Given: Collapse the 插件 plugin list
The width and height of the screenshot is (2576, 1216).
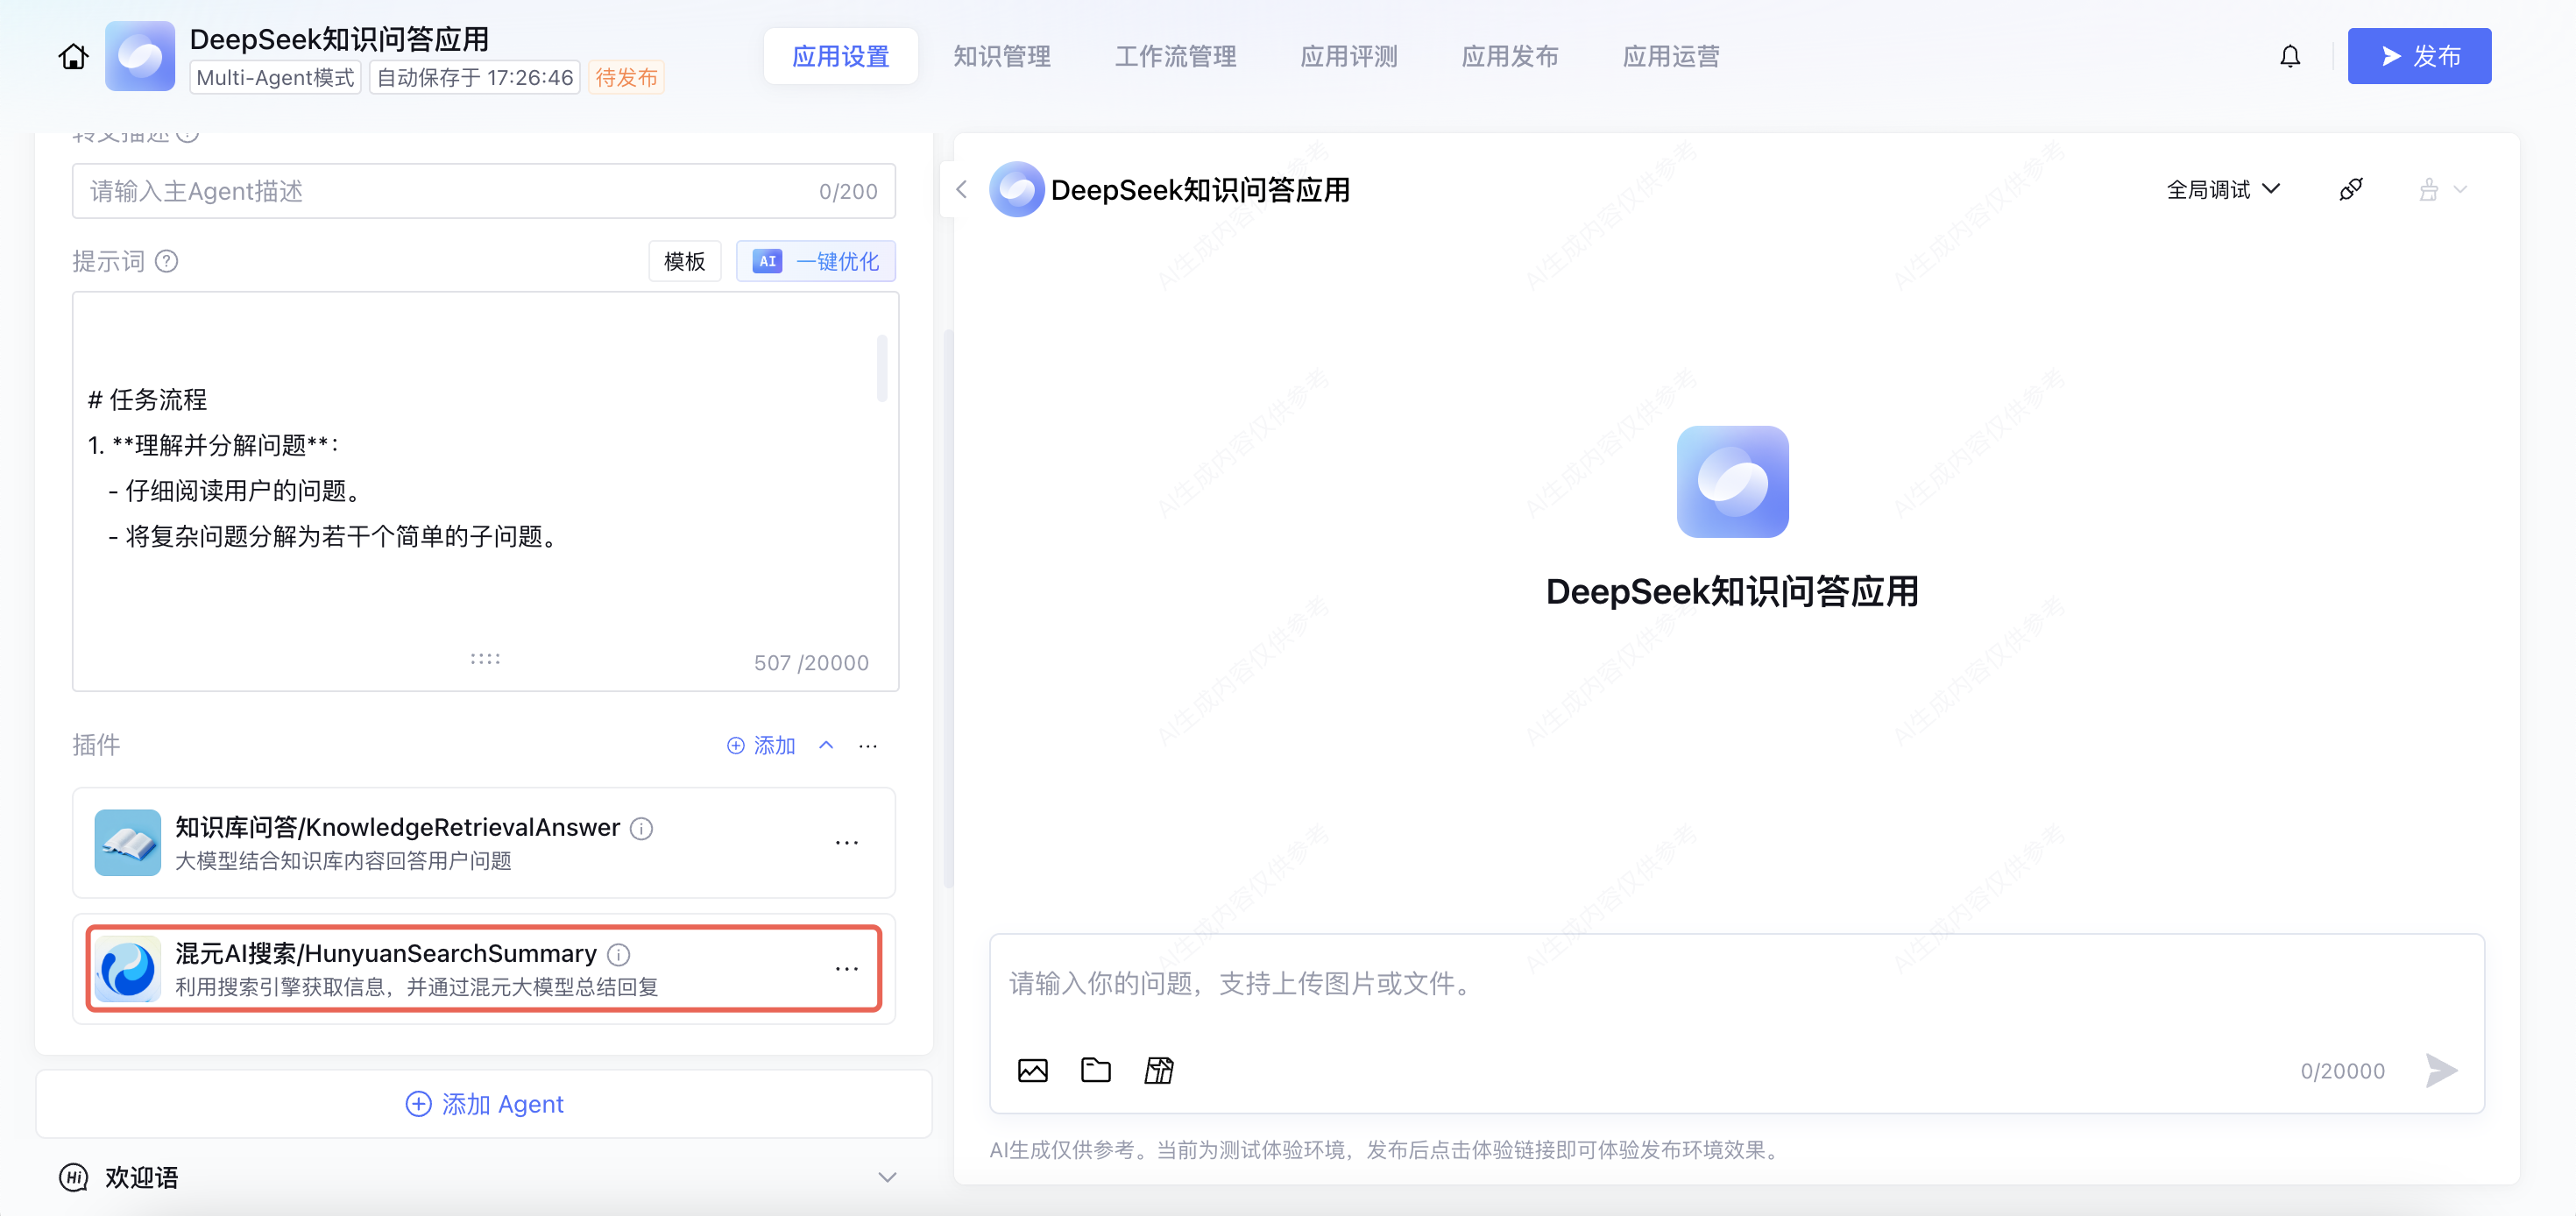Looking at the screenshot, I should (826, 745).
